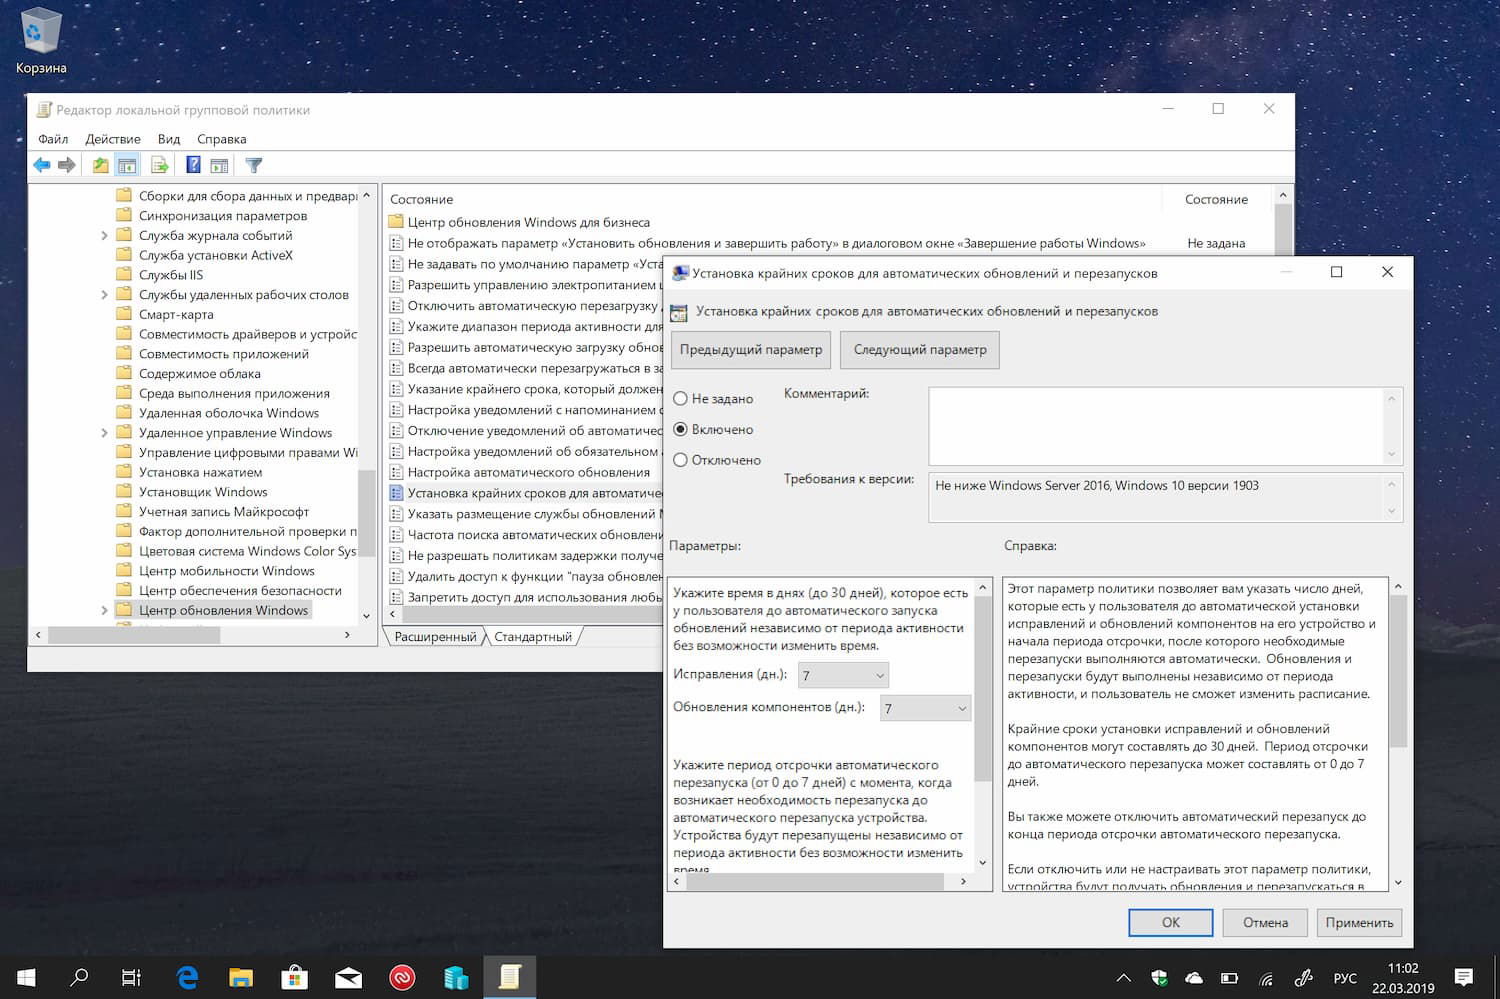
Task: Open the Файл menu
Action: point(53,139)
